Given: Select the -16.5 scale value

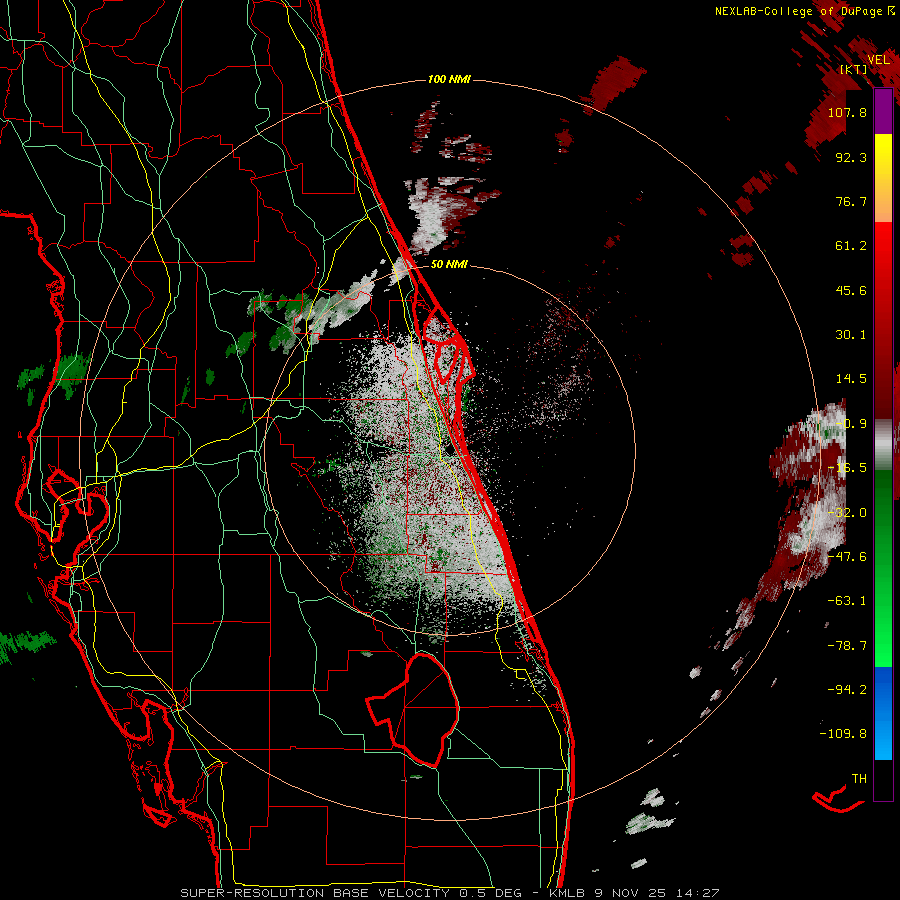Looking at the screenshot, I should (847, 468).
